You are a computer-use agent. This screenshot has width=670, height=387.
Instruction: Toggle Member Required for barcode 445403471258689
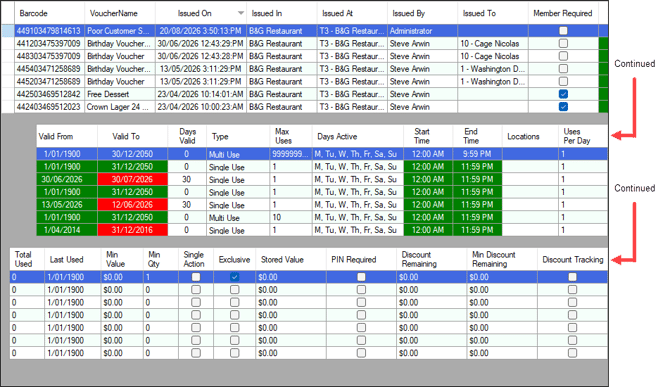click(563, 69)
